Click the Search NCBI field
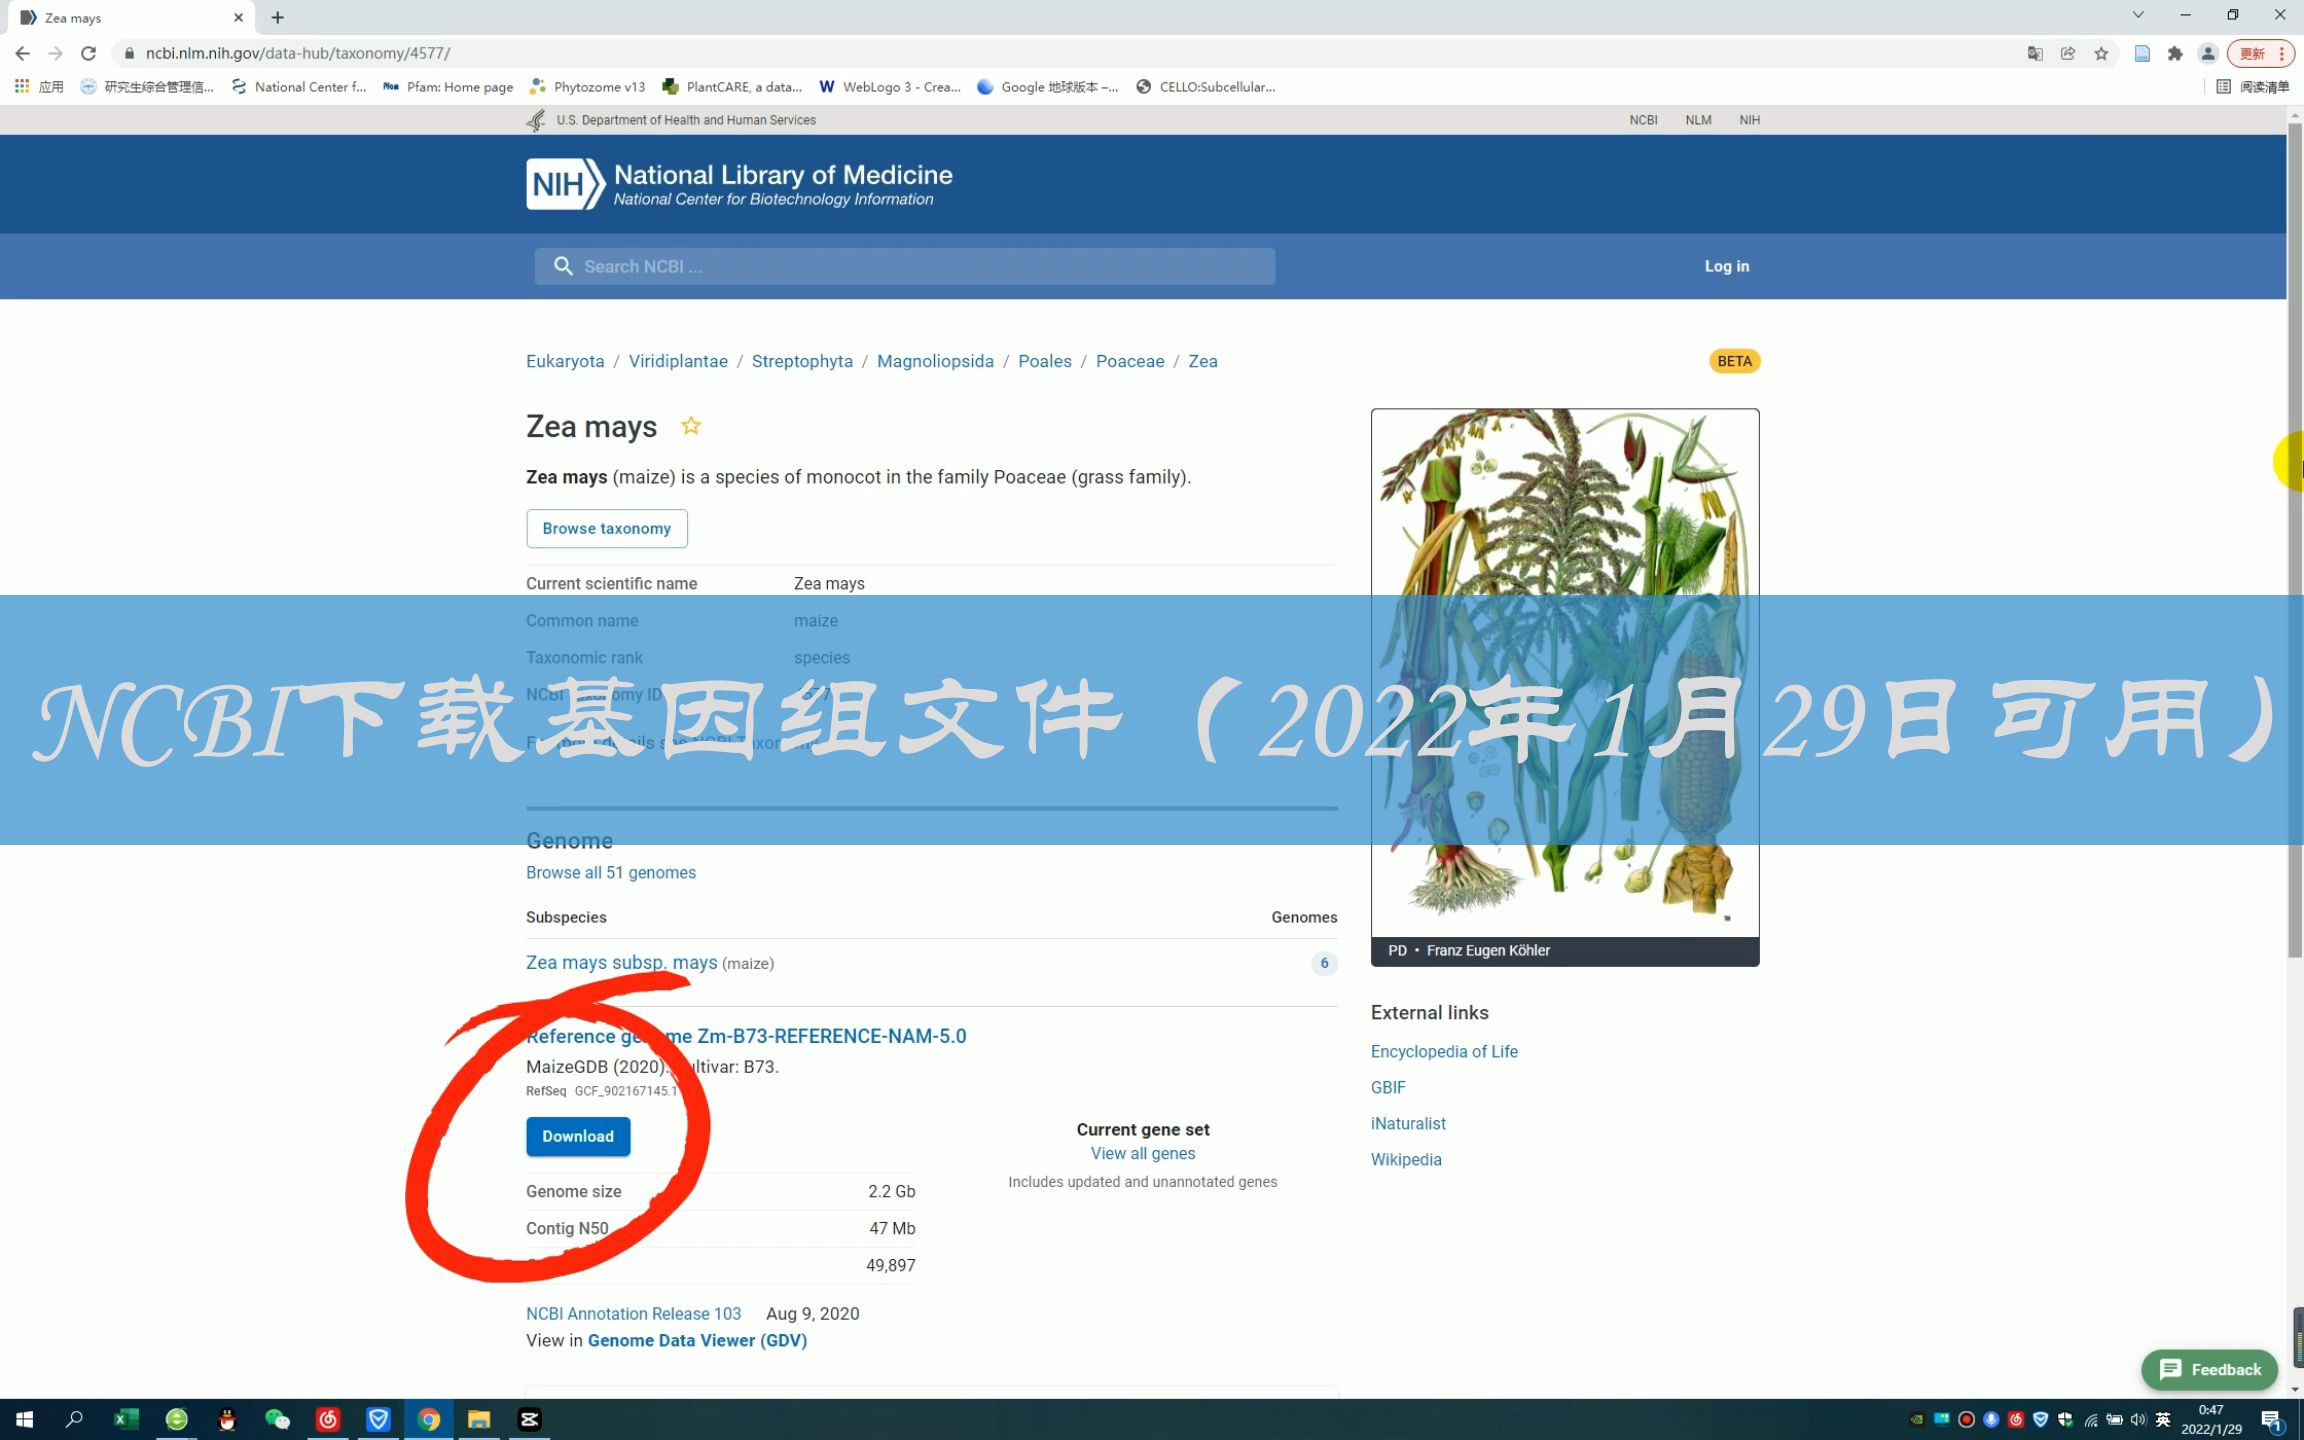Screen dimensions: 2304x1440 click(x=905, y=266)
